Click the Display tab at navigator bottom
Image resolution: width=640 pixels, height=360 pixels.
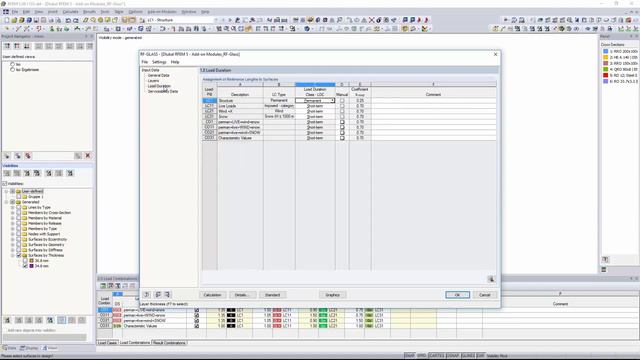click(x=29, y=348)
